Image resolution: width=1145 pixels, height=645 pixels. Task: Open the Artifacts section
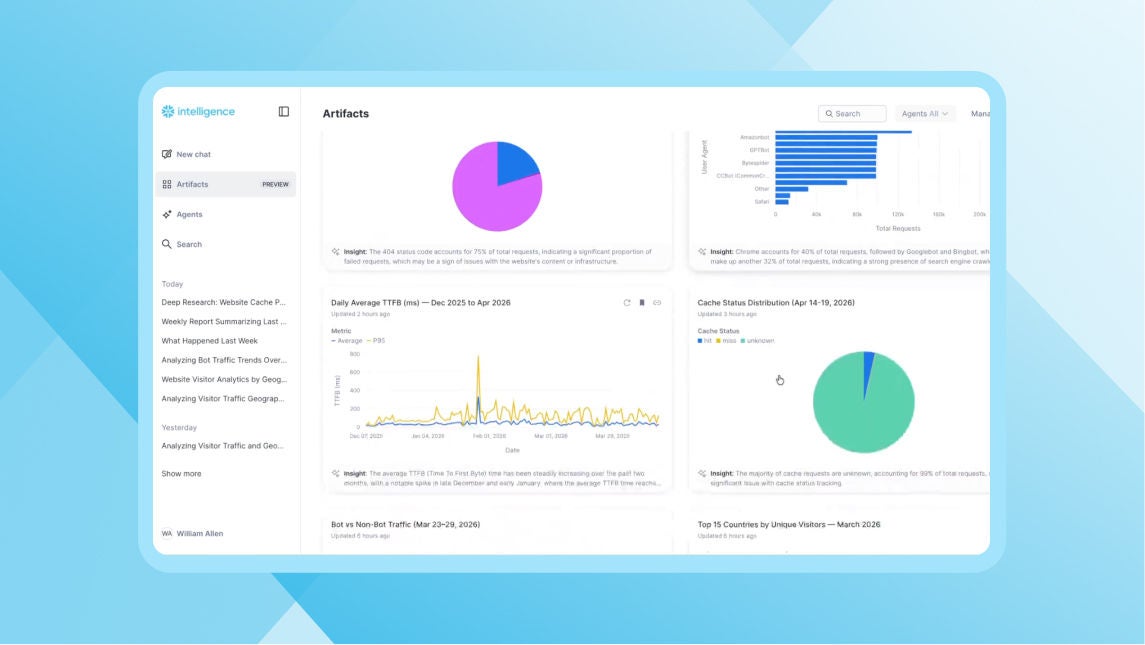click(x=225, y=184)
